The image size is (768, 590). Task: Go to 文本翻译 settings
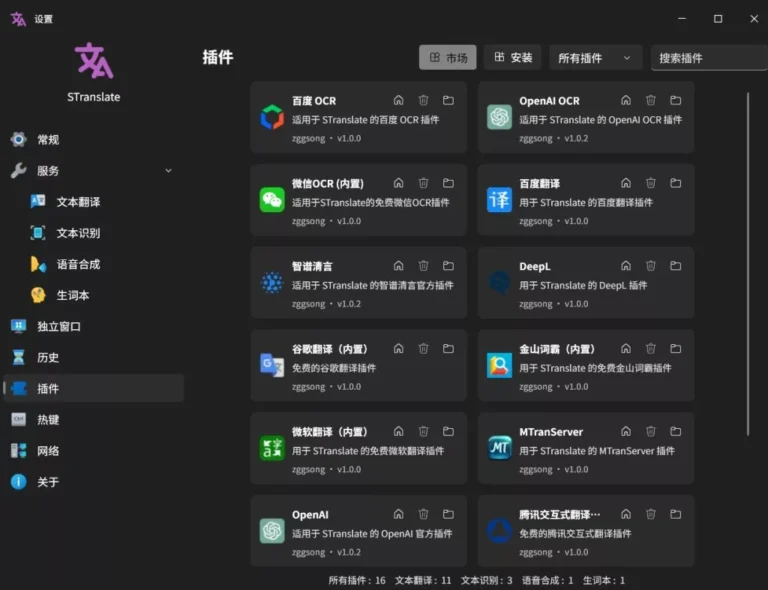click(x=93, y=202)
